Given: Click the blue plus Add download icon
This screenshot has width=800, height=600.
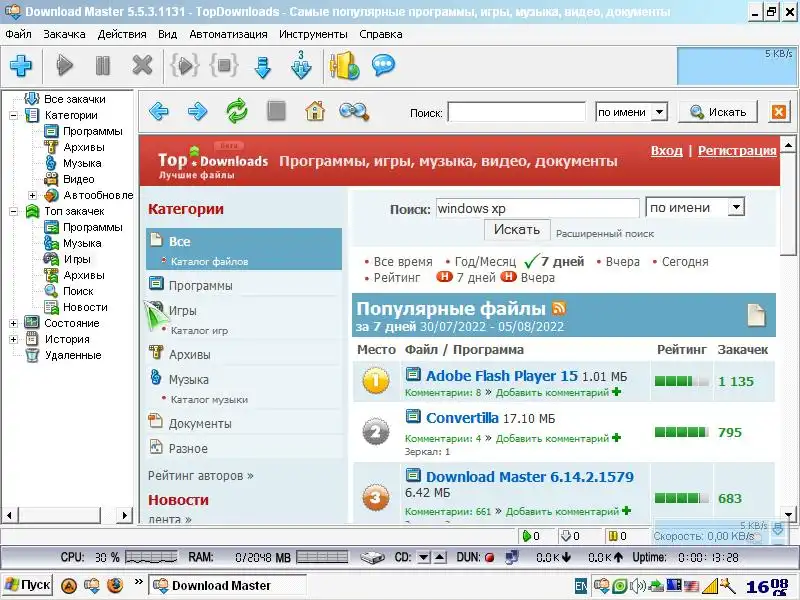Looking at the screenshot, I should tap(21, 65).
